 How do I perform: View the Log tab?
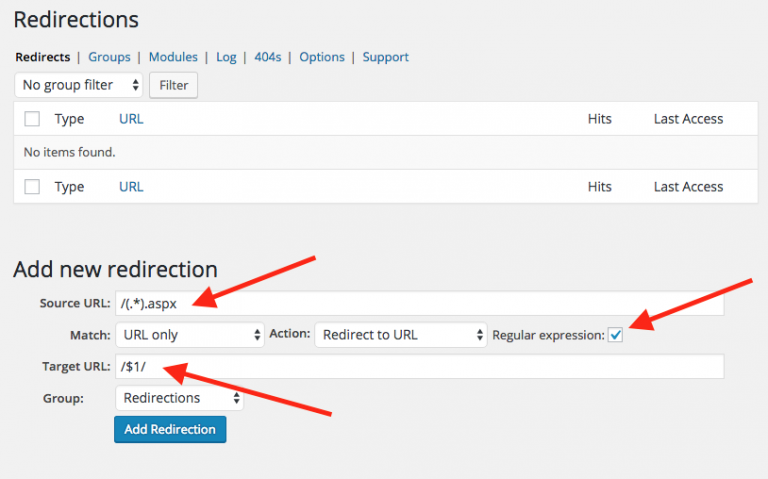(226, 57)
